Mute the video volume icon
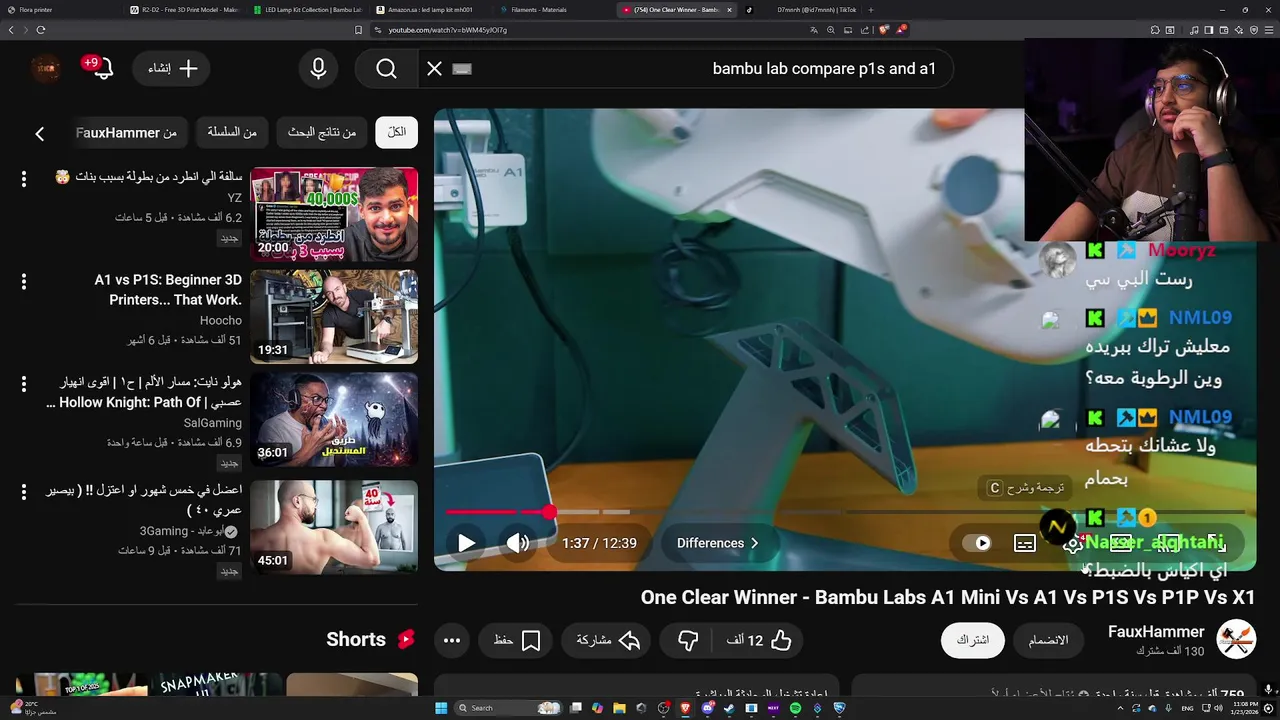Screen dimensions: 1280x720 517,543
